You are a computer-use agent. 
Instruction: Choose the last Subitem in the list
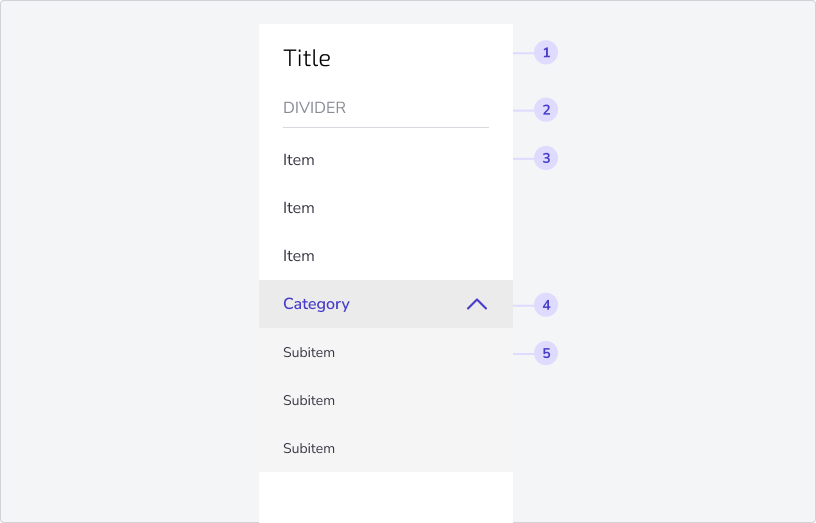(x=386, y=448)
